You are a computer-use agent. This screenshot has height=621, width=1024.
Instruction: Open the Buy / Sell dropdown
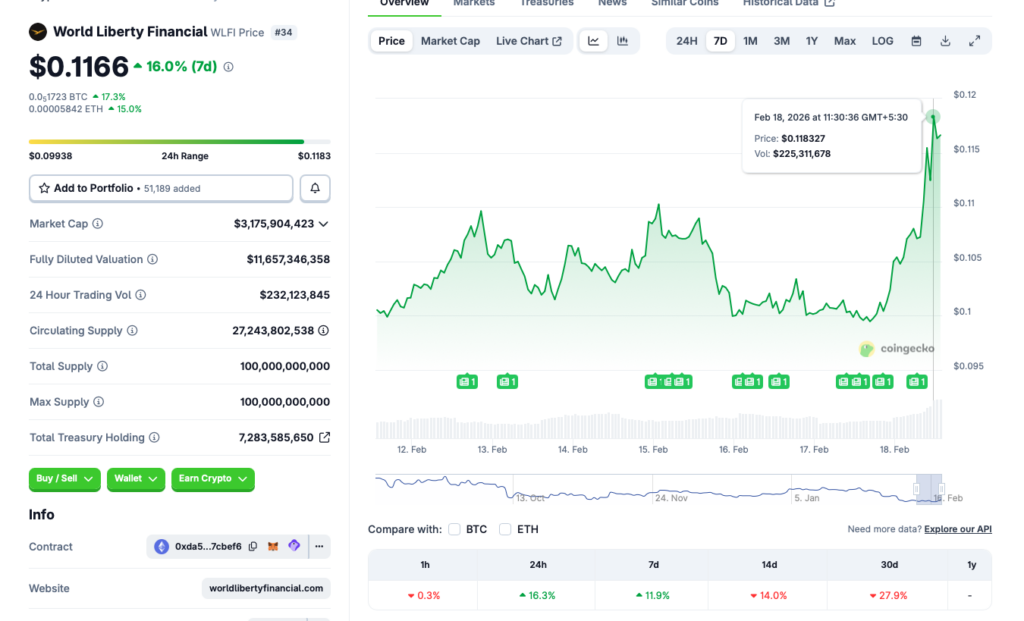point(65,479)
